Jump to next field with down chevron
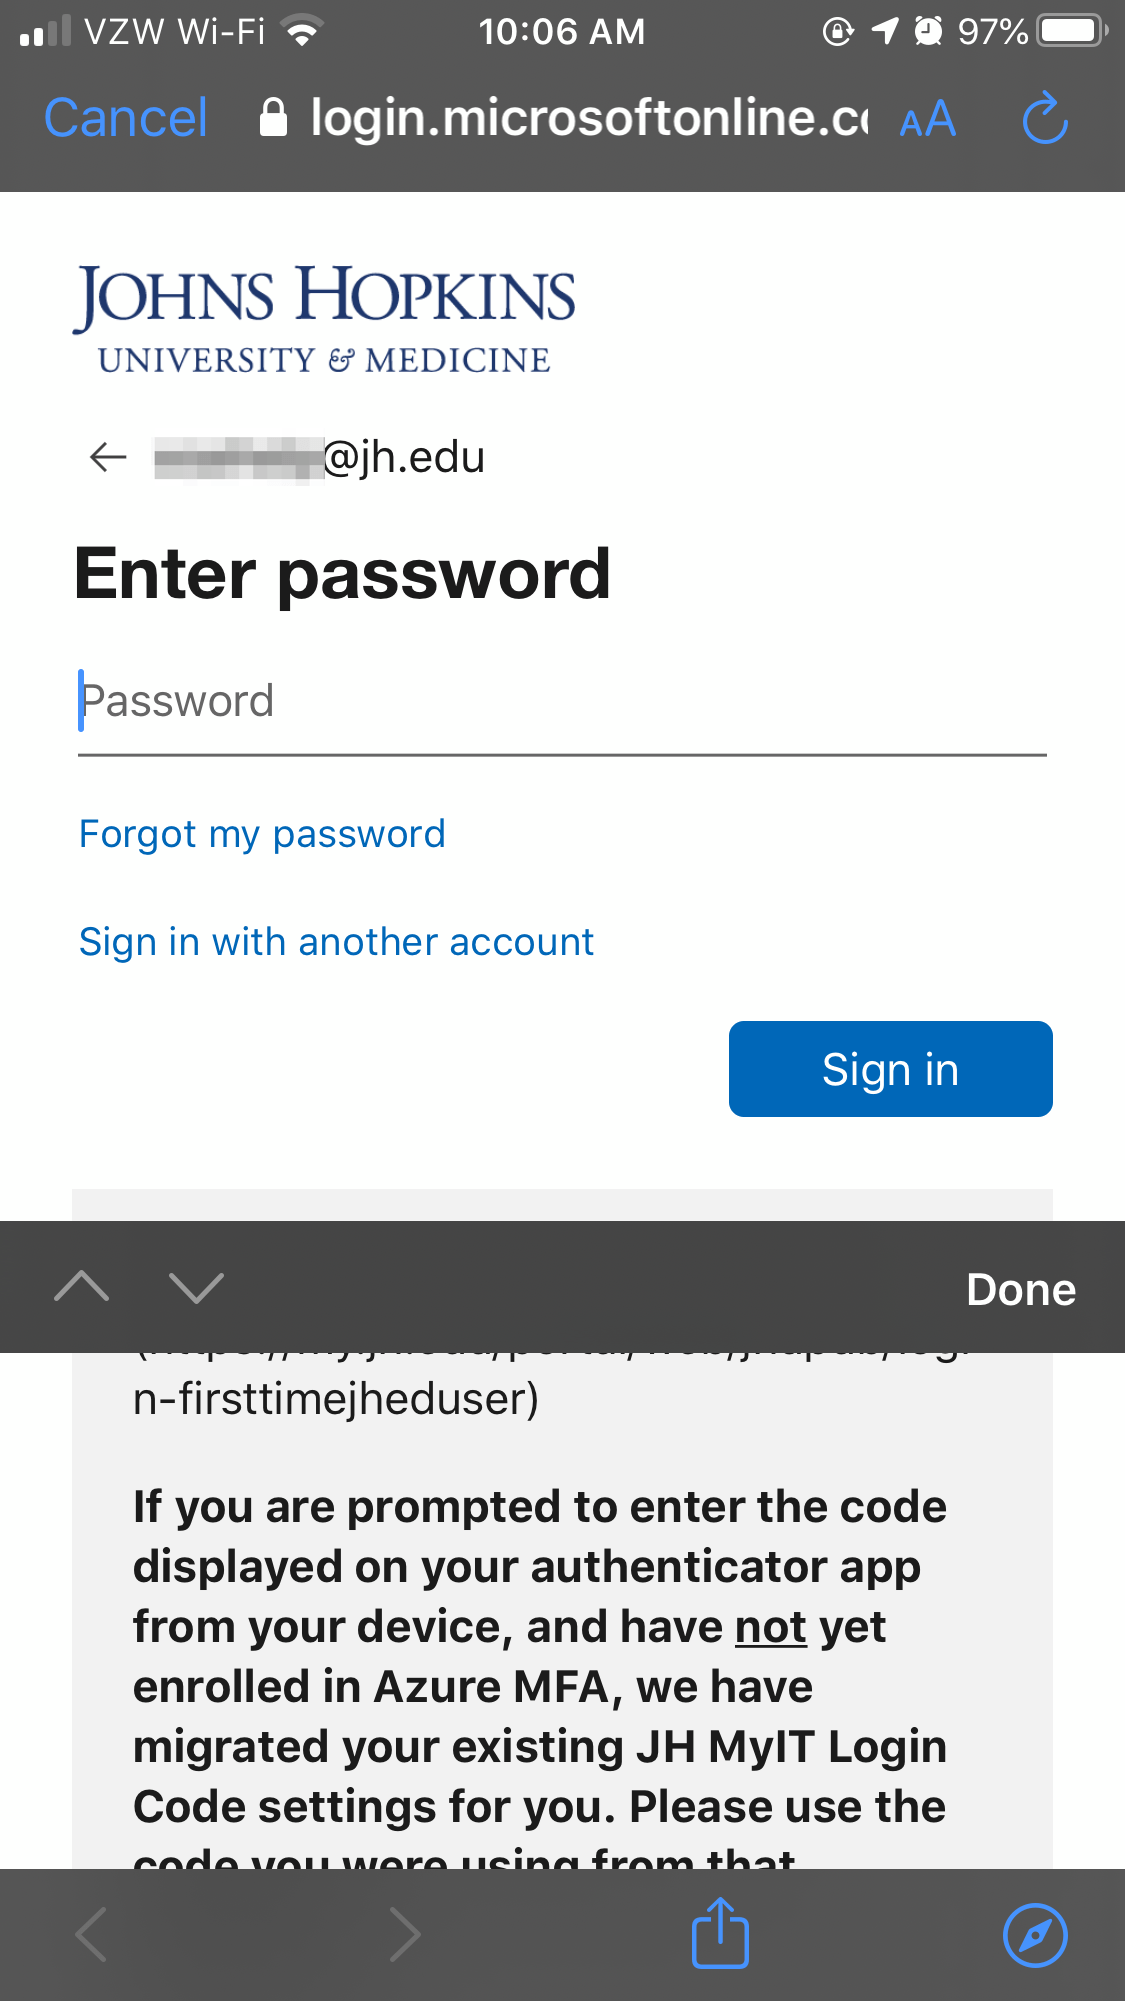This screenshot has width=1125, height=2001. click(196, 1287)
